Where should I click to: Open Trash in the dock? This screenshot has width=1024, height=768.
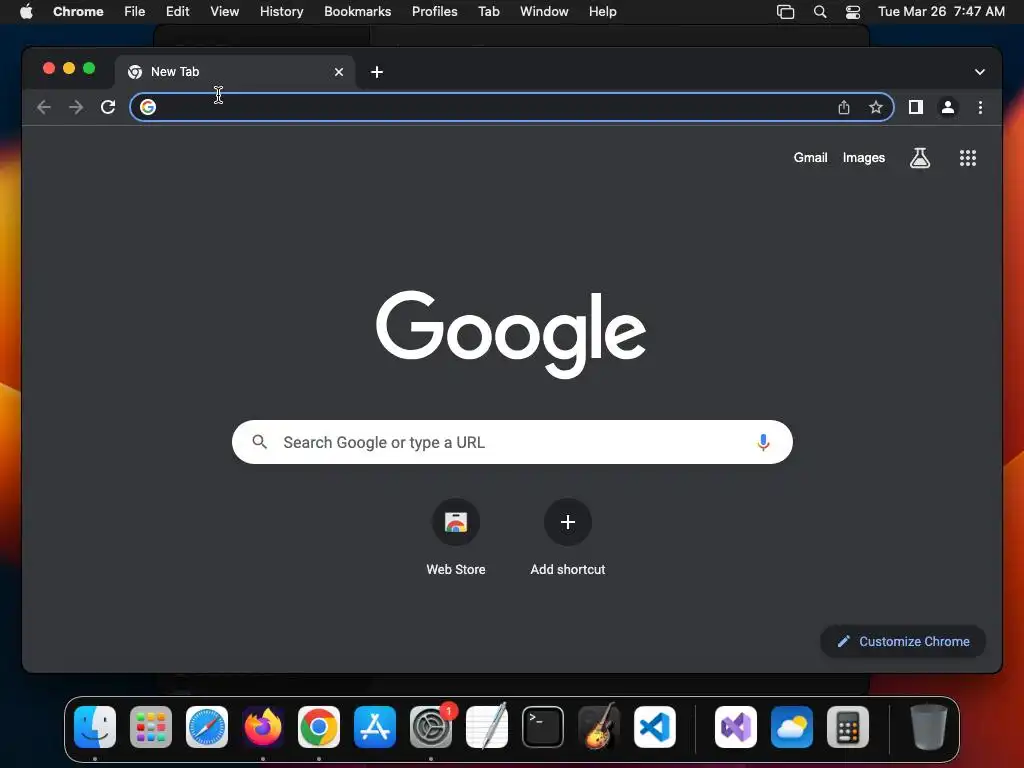pyautogui.click(x=929, y=726)
